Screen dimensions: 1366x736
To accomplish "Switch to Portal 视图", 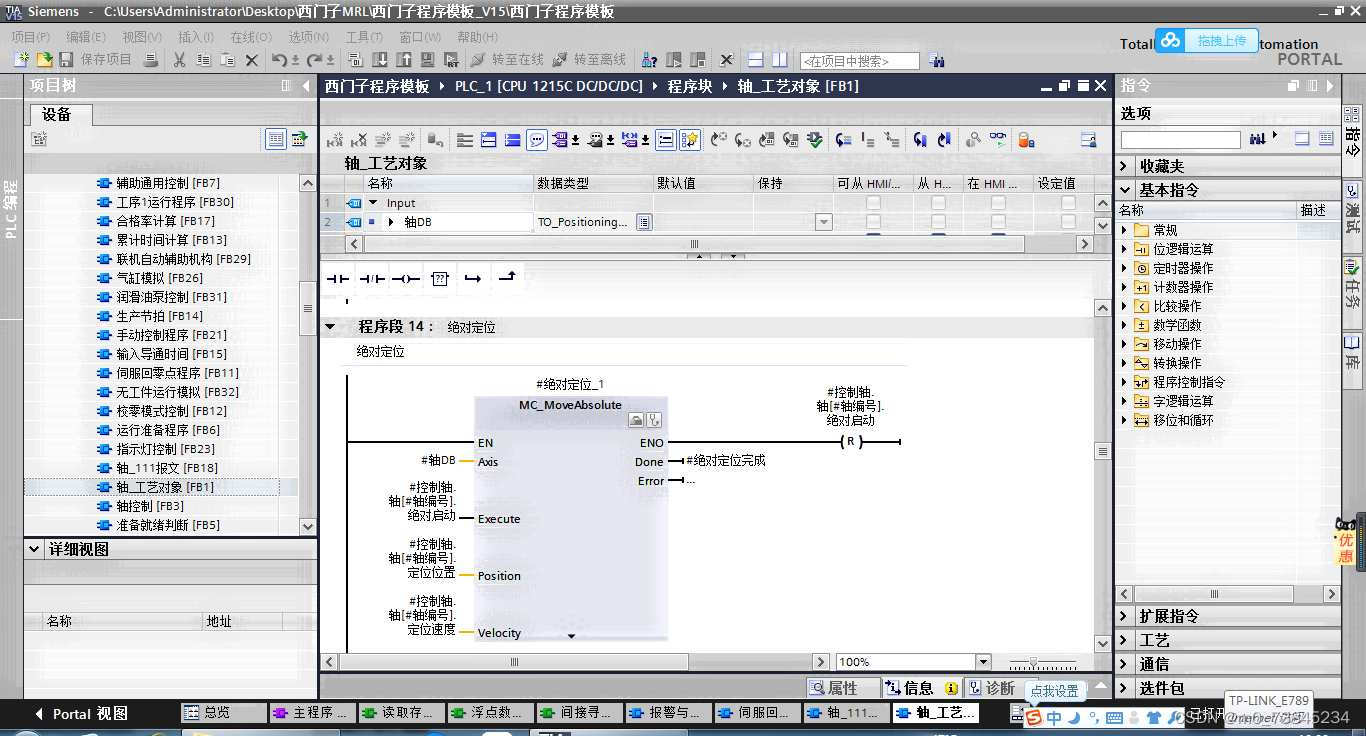I will point(82,714).
